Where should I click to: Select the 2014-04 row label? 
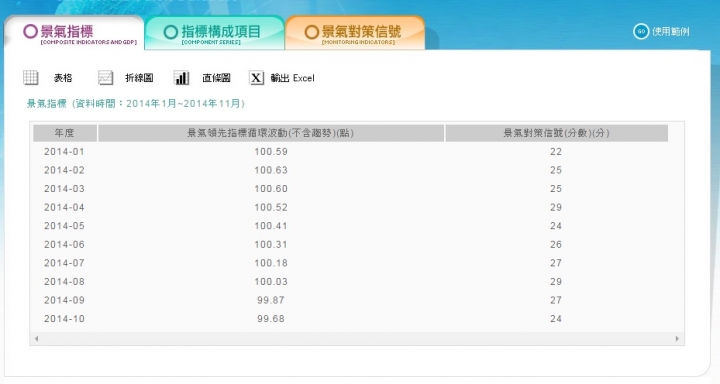tap(64, 208)
